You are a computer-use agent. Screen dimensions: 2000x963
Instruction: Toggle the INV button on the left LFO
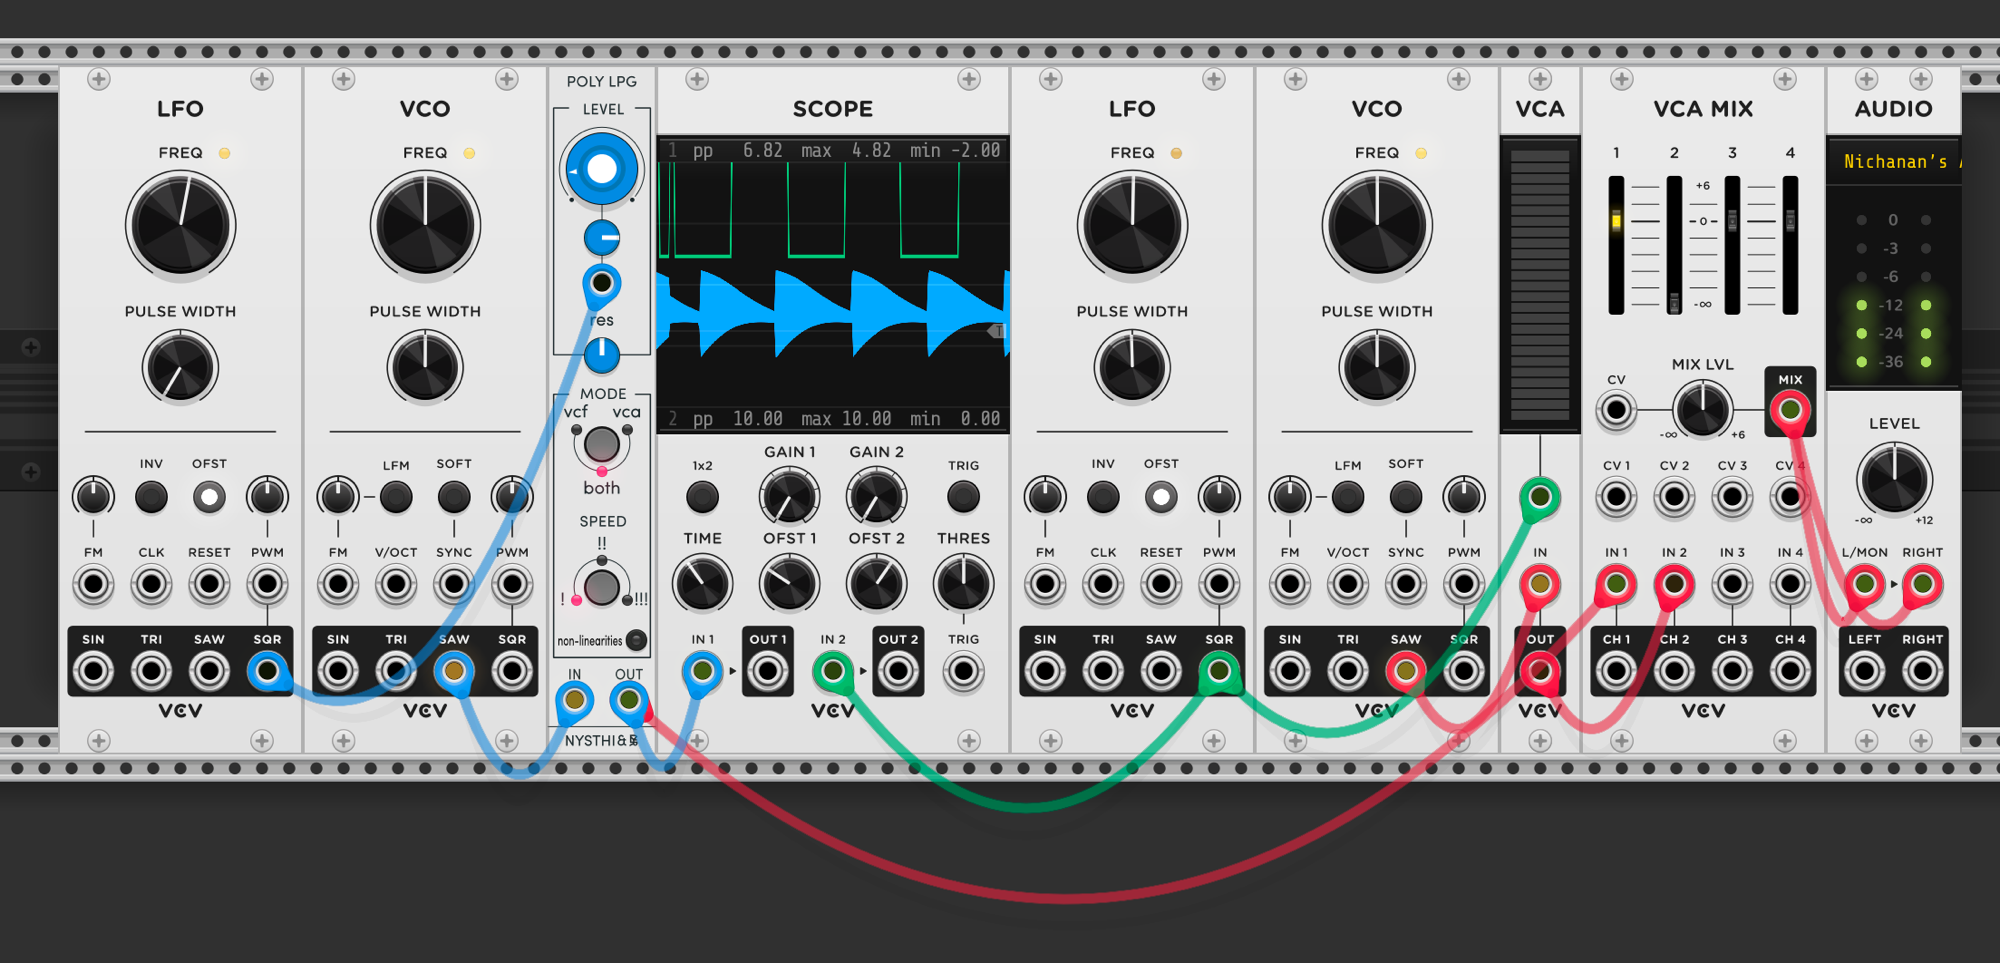tap(151, 497)
